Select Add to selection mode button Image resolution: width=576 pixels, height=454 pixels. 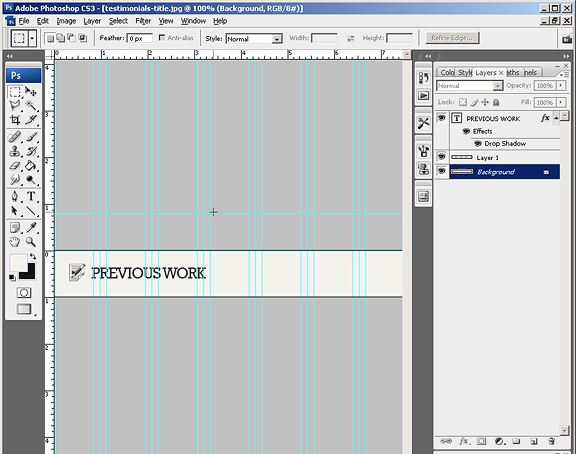[x=60, y=38]
